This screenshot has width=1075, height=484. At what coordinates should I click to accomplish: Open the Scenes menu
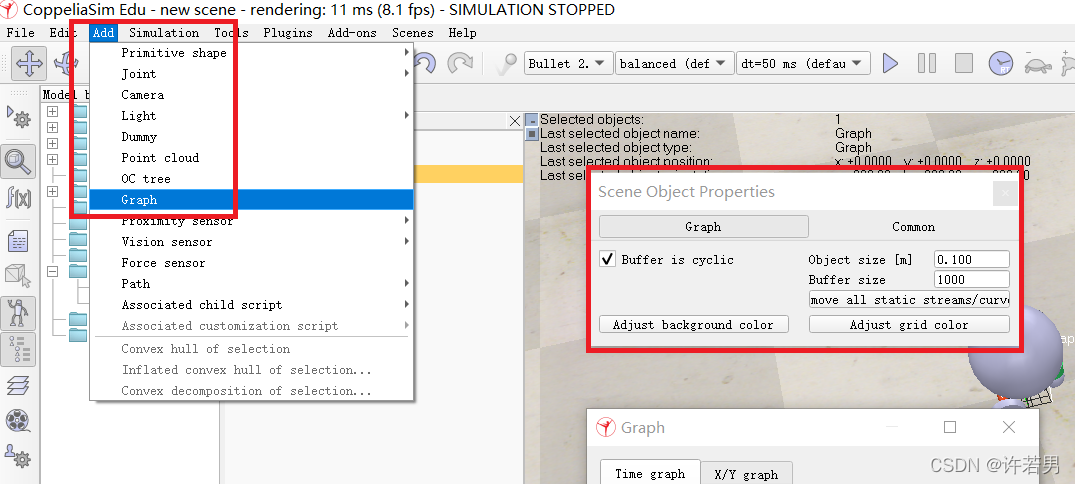[x=413, y=33]
